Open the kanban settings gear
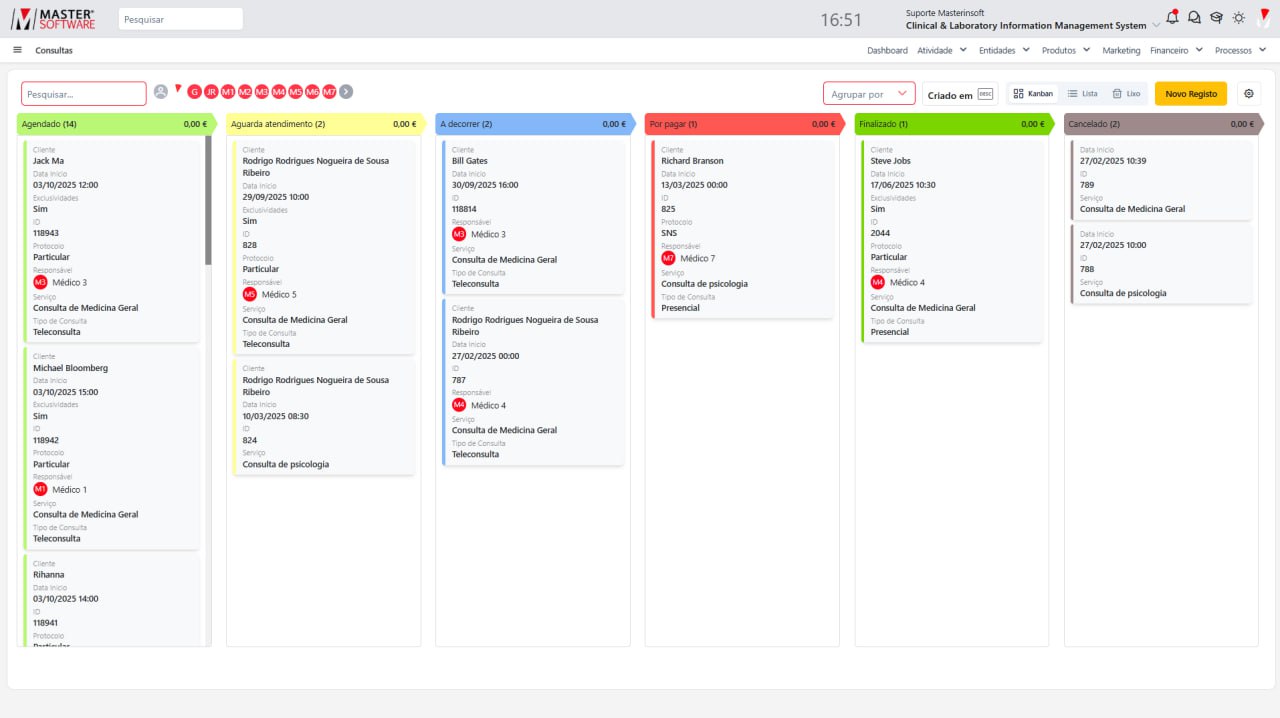This screenshot has height=718, width=1280. pyautogui.click(x=1249, y=93)
